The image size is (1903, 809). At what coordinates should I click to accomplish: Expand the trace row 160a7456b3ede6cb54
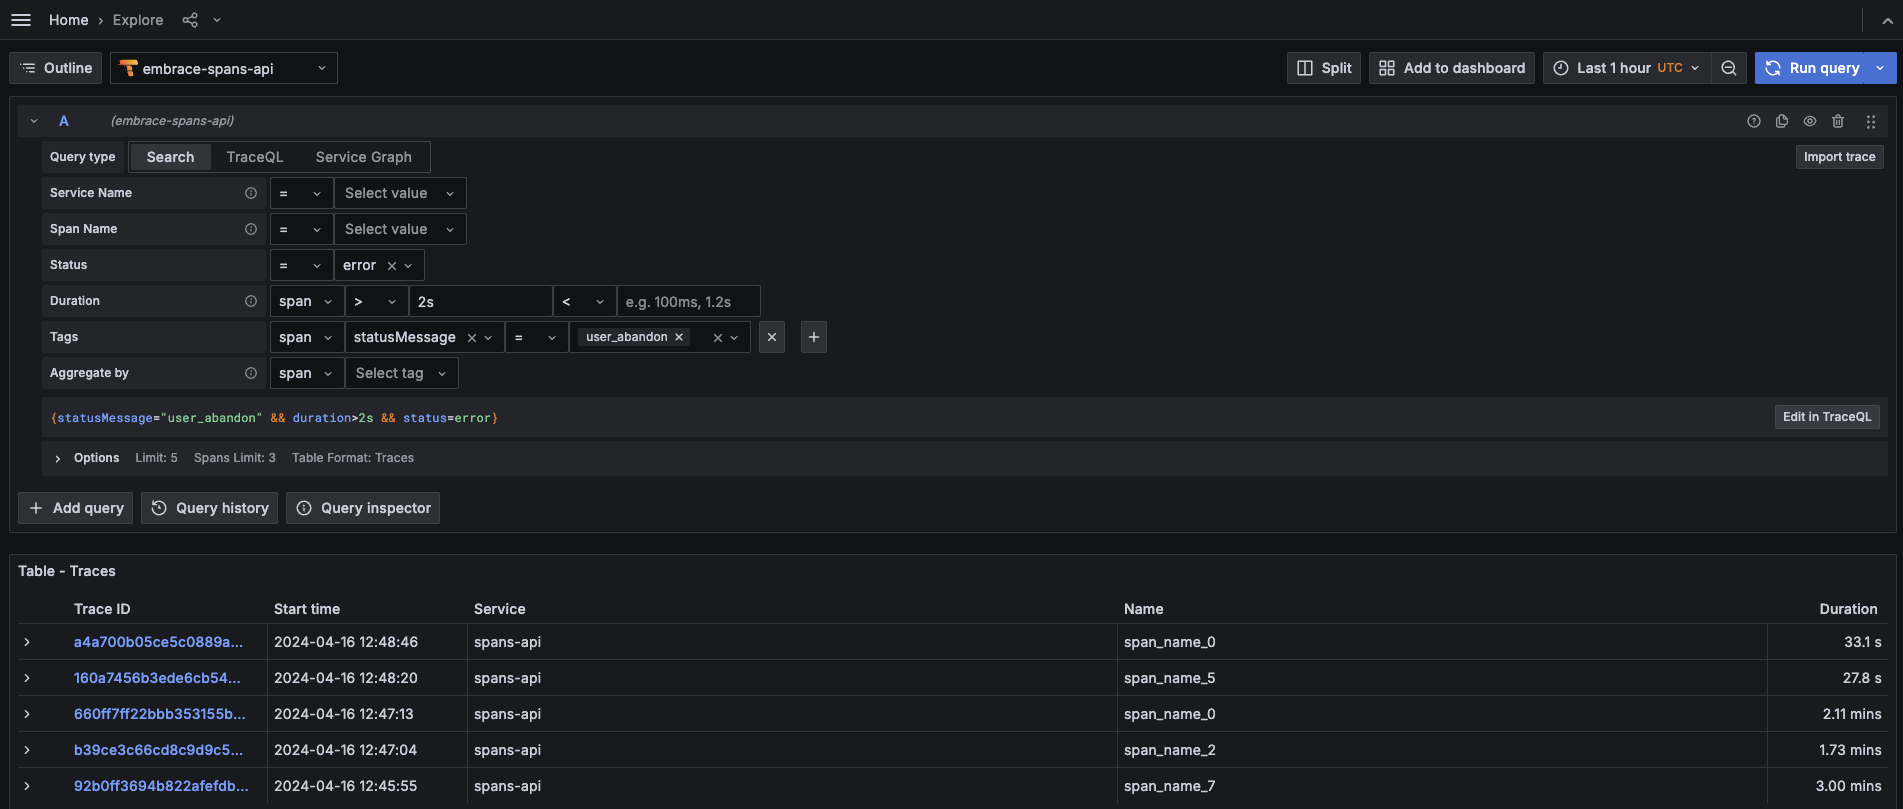[x=27, y=678]
